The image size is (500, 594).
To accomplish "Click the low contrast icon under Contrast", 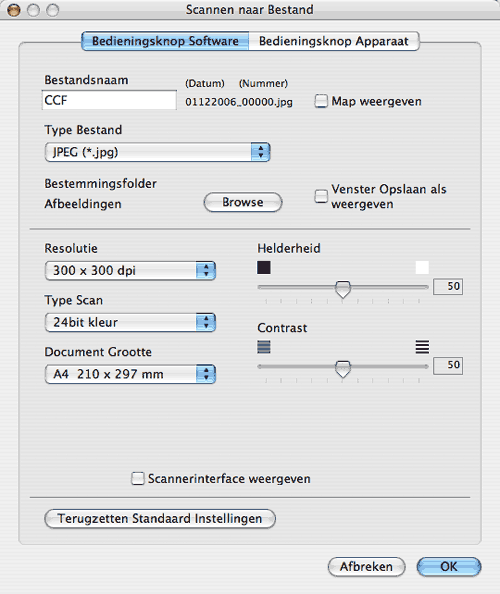I will [x=264, y=347].
